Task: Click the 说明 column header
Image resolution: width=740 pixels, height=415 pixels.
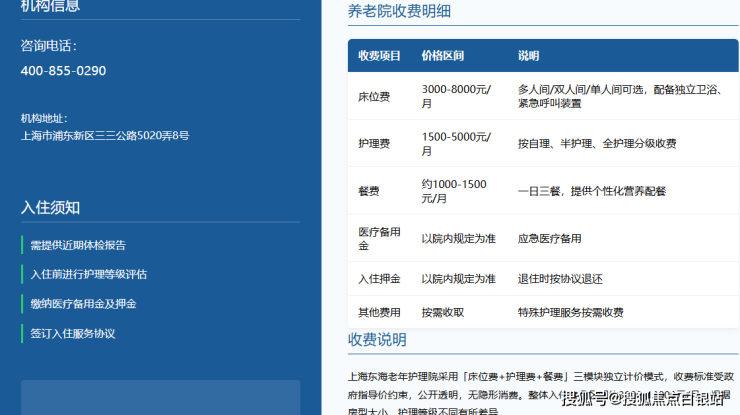Action: tap(528, 56)
